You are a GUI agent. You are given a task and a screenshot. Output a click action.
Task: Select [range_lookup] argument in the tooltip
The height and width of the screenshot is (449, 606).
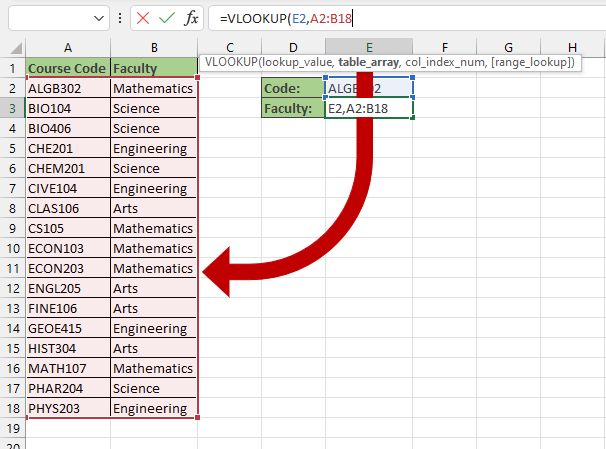click(531, 62)
